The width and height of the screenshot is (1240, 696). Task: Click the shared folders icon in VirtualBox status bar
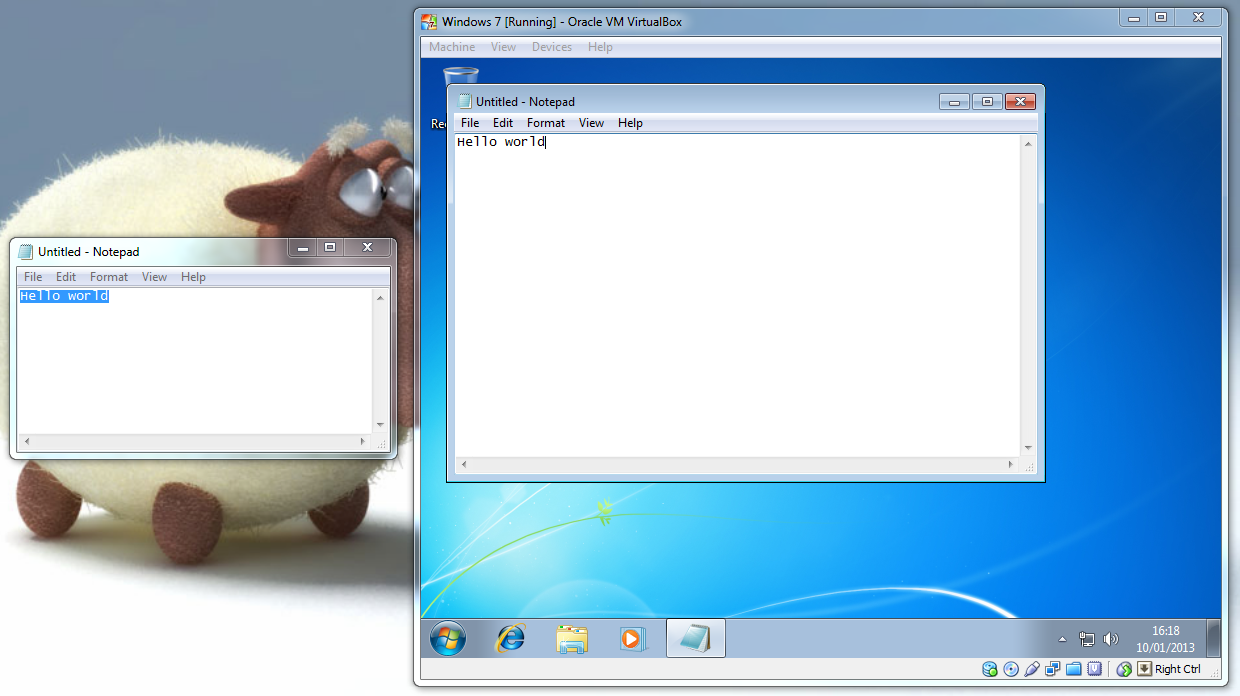(1074, 669)
